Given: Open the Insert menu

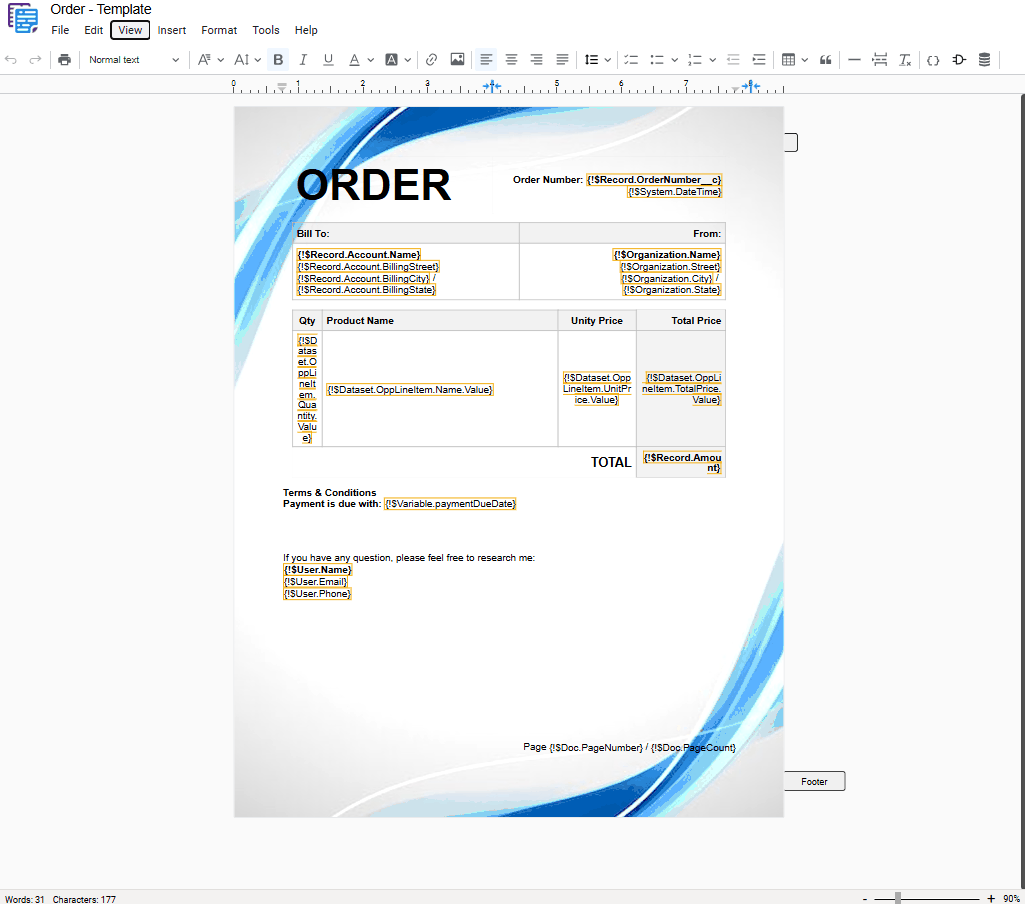Looking at the screenshot, I should point(171,30).
